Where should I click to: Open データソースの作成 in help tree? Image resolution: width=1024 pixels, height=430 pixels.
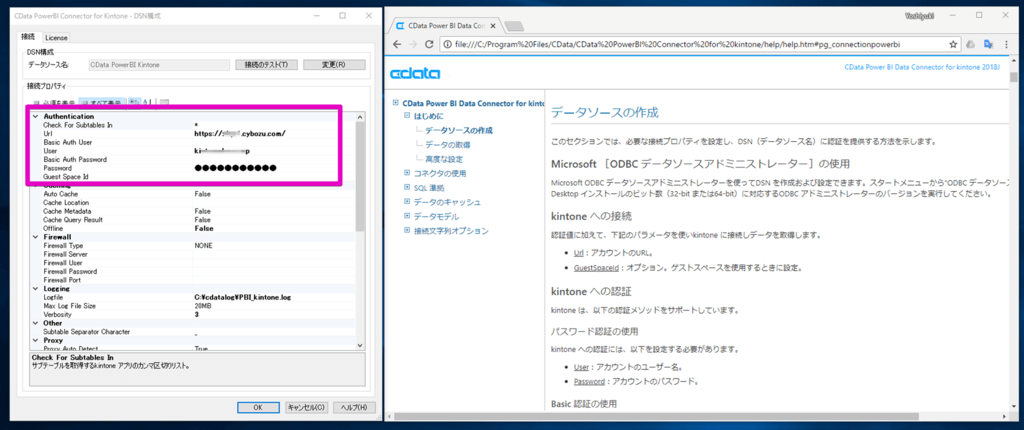click(x=458, y=130)
